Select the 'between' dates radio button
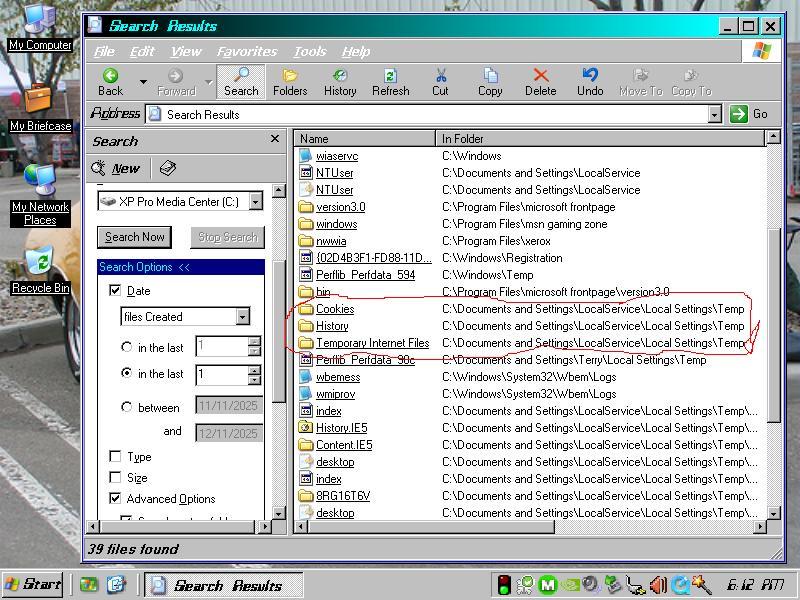 pos(126,407)
